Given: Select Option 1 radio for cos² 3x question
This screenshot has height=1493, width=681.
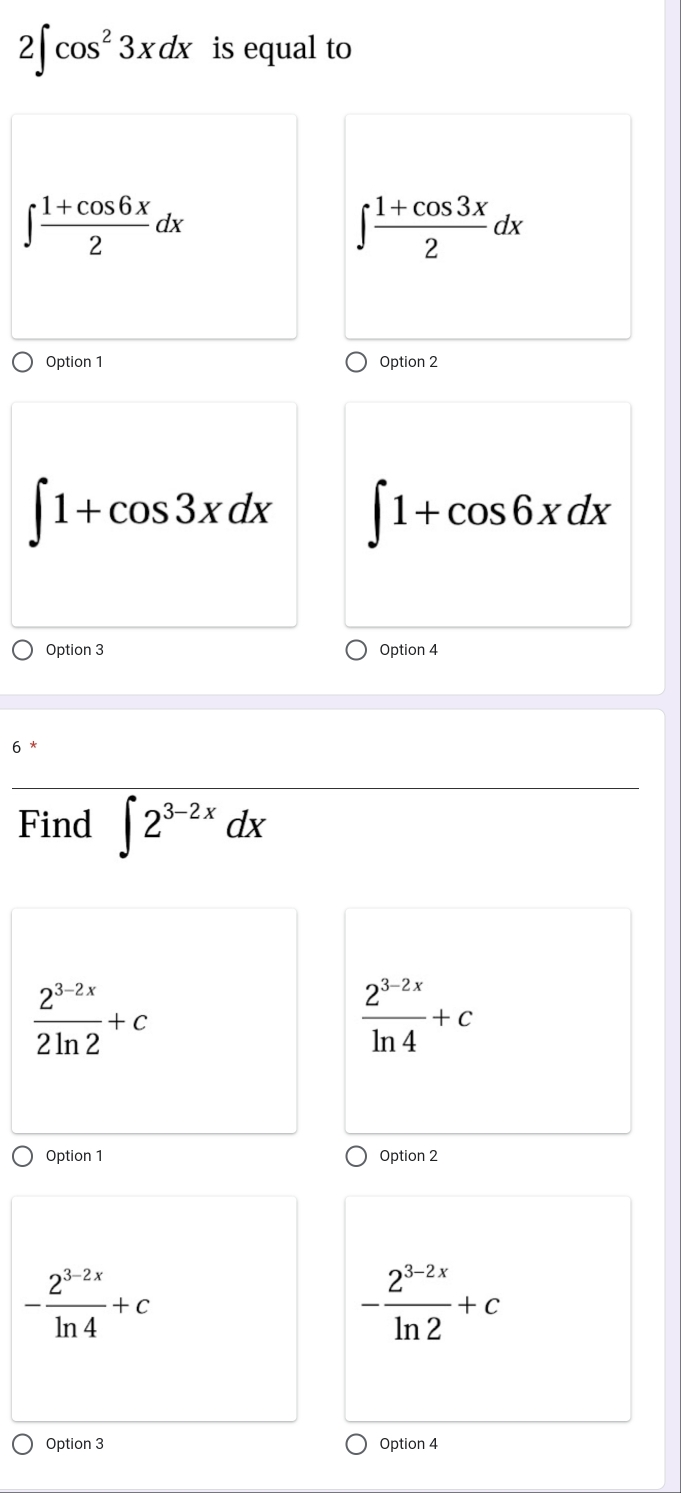Looking at the screenshot, I should (x=23, y=362).
